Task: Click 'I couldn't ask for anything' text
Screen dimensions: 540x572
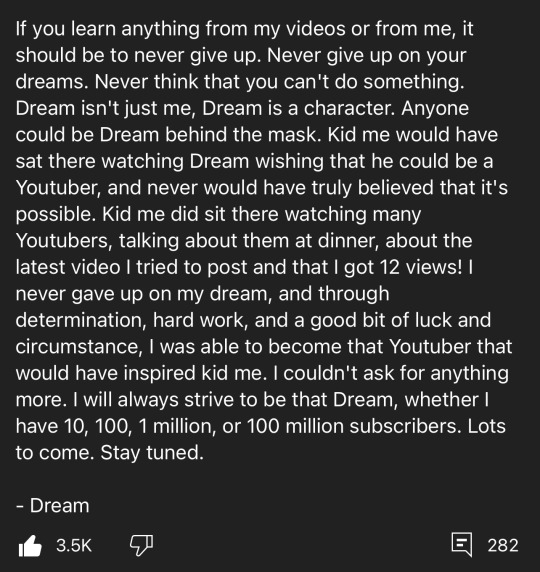Action: pyautogui.click(x=390, y=374)
